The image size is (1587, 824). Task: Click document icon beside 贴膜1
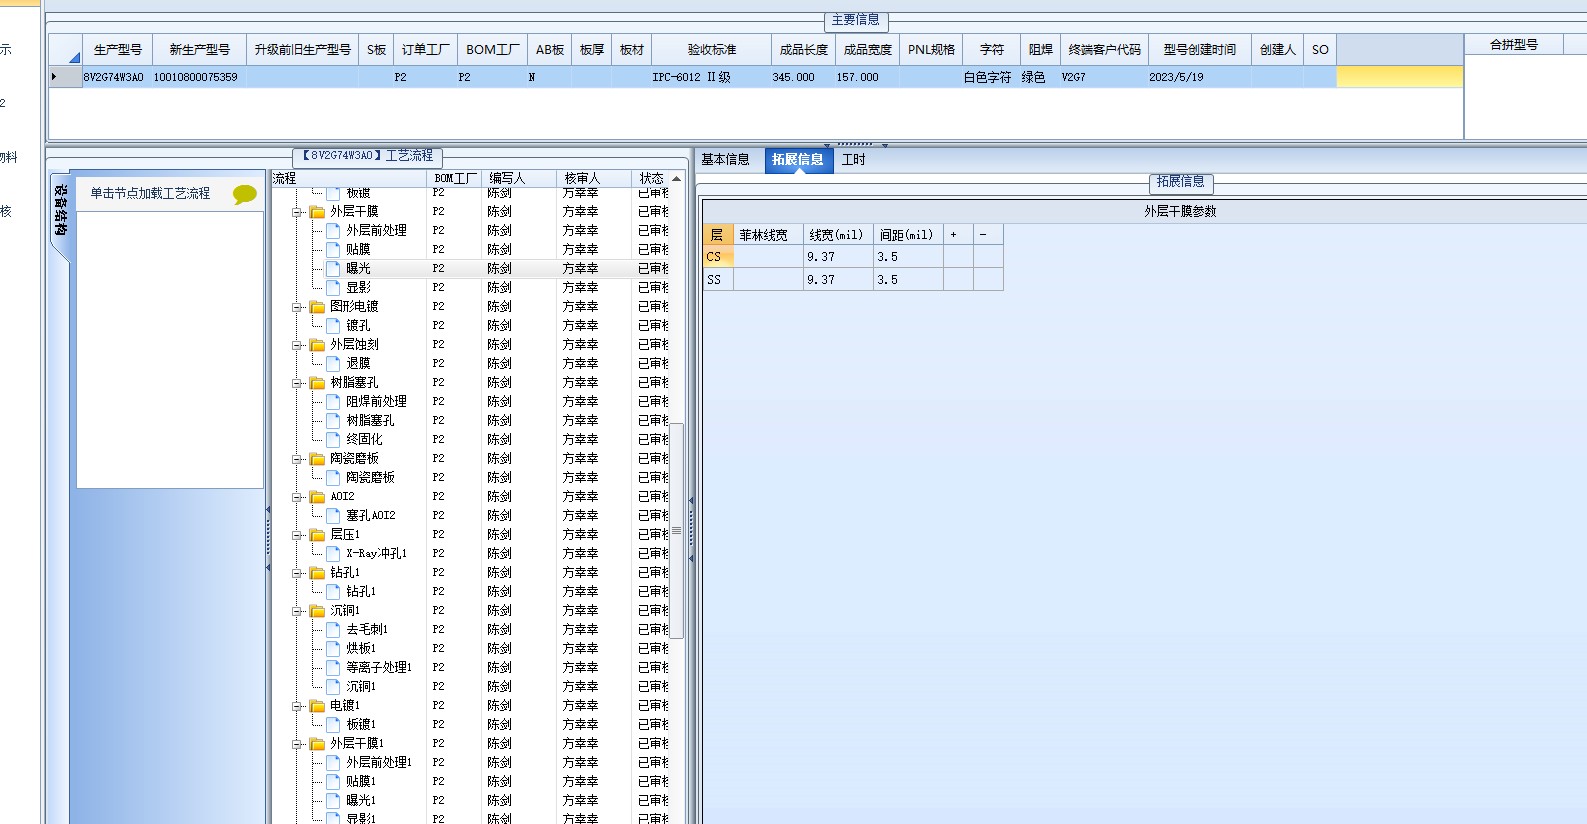coord(334,782)
